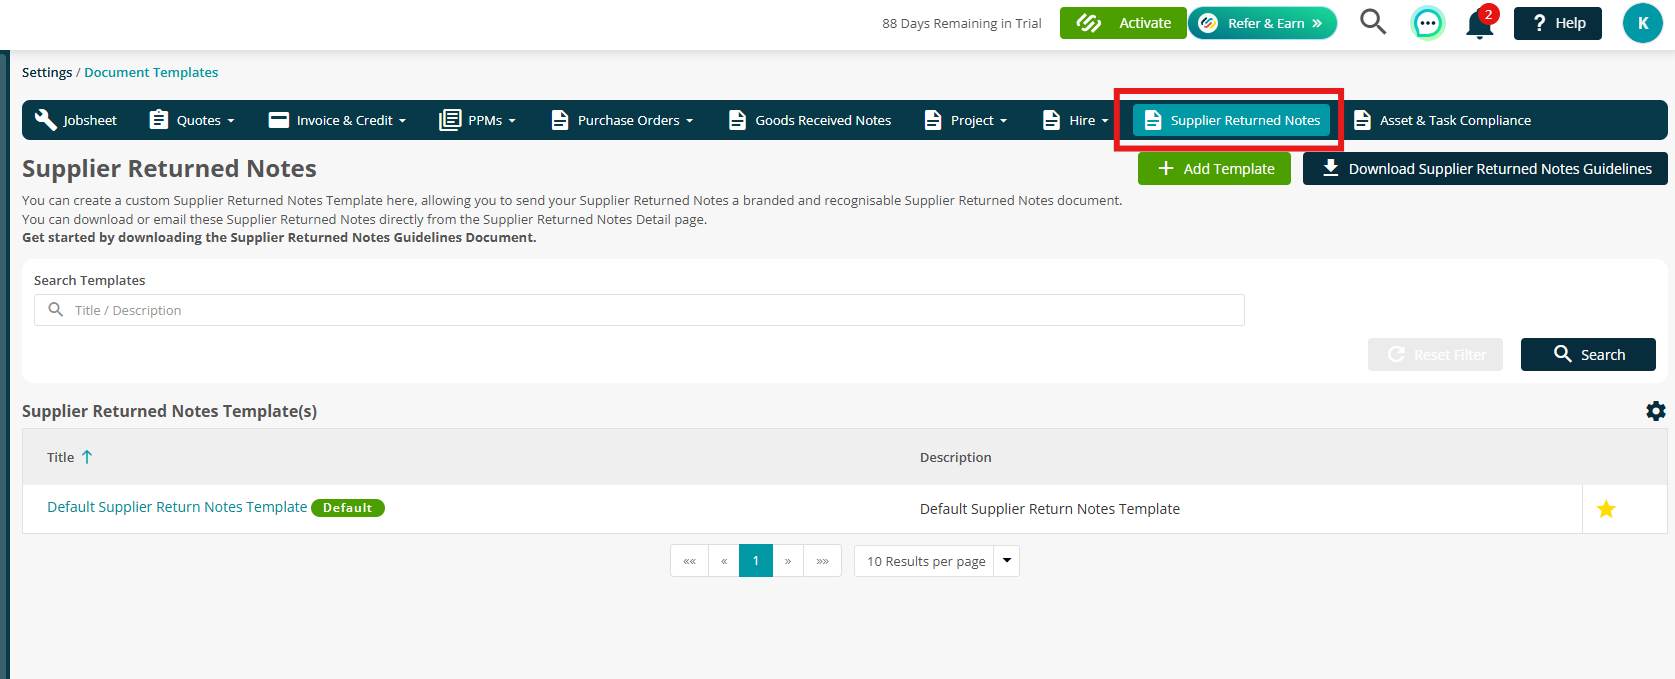Open the Jobsheet templates tab
1675x679 pixels.
coord(76,120)
